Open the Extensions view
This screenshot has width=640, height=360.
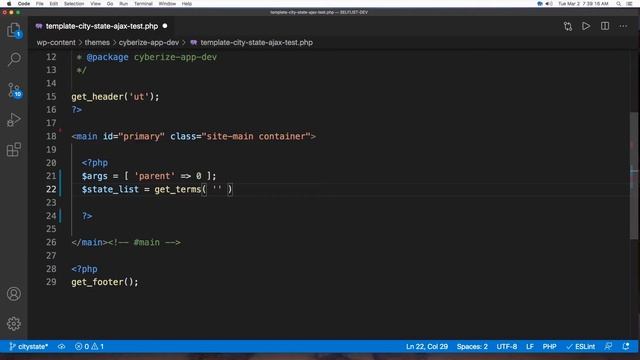click(x=14, y=149)
